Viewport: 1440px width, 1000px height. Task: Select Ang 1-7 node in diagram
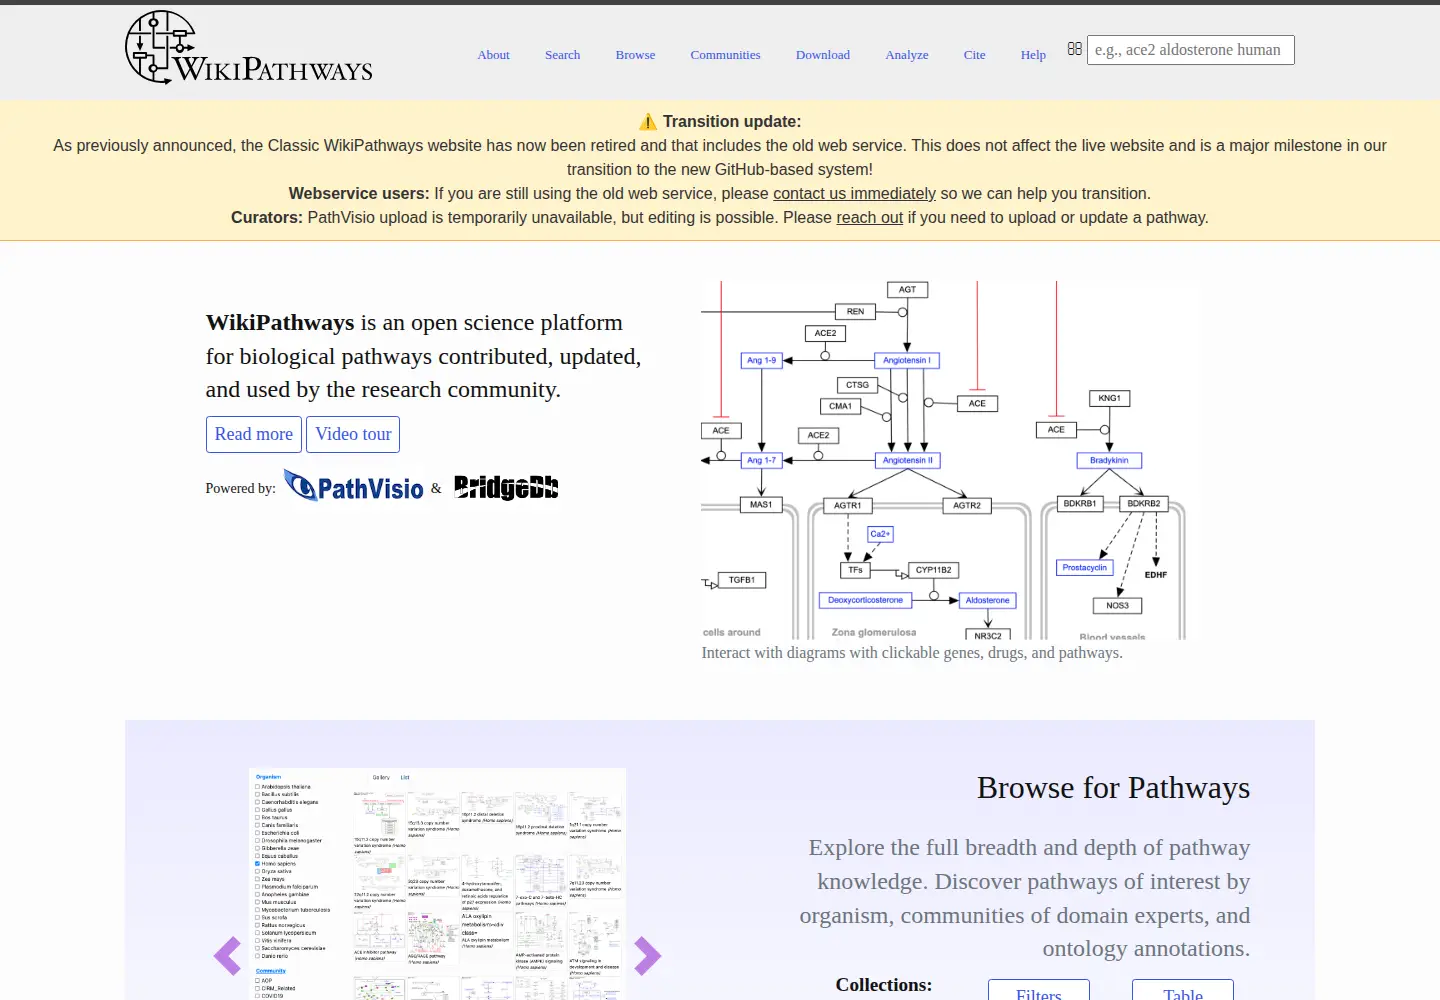click(762, 461)
